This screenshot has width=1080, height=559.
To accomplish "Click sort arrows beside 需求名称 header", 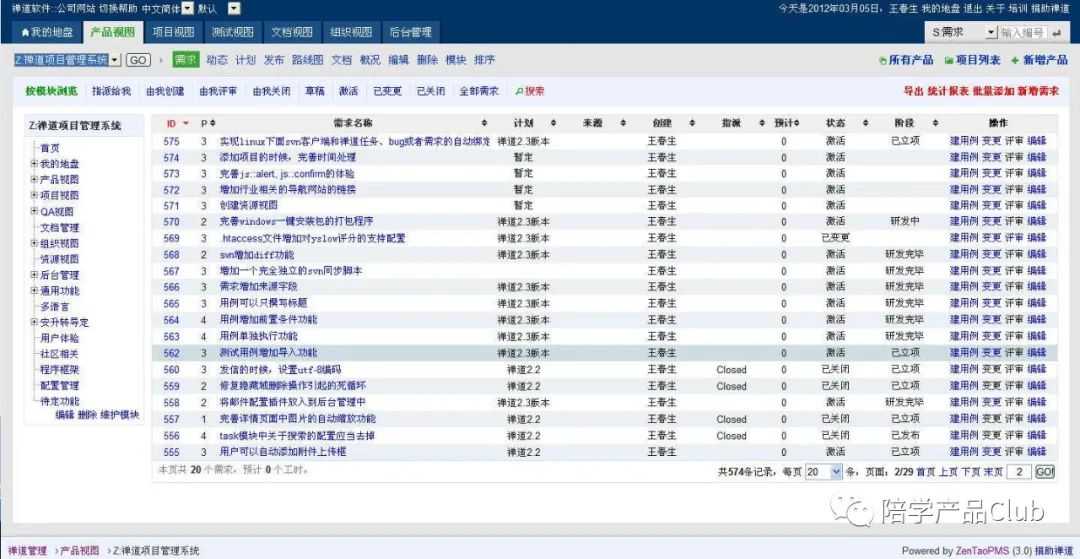I will (484, 123).
